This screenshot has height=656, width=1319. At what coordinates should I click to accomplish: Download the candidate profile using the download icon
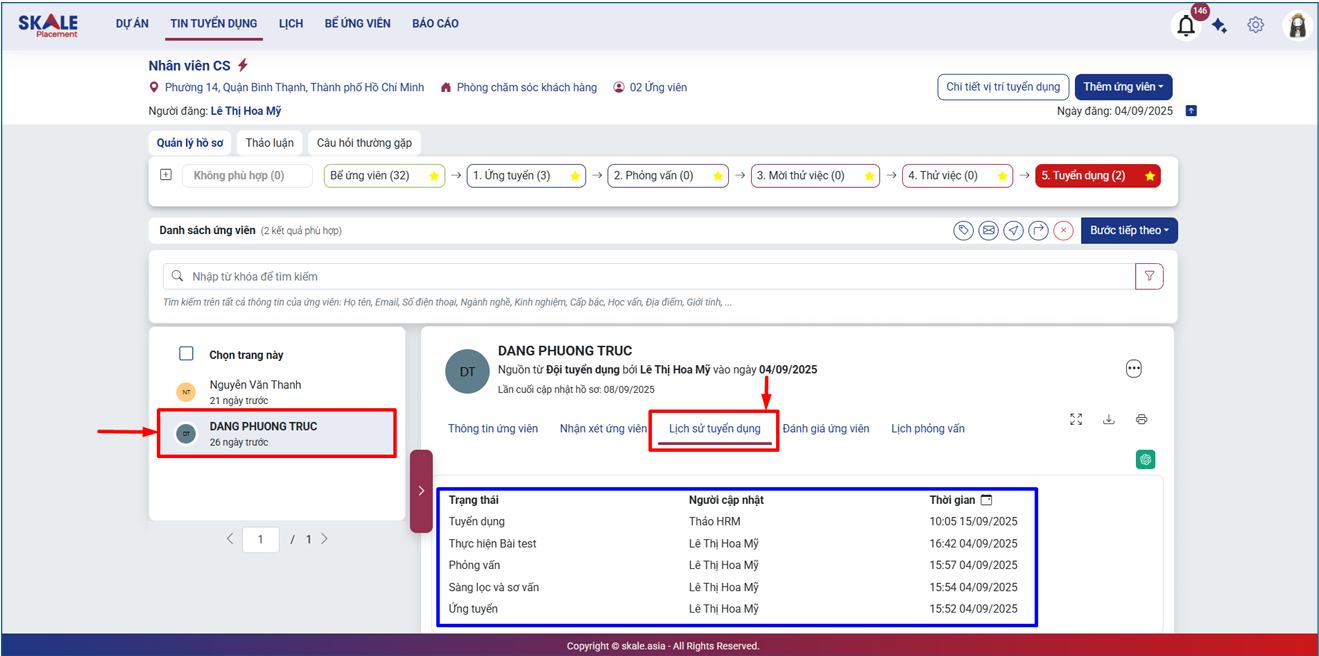pyautogui.click(x=1108, y=419)
